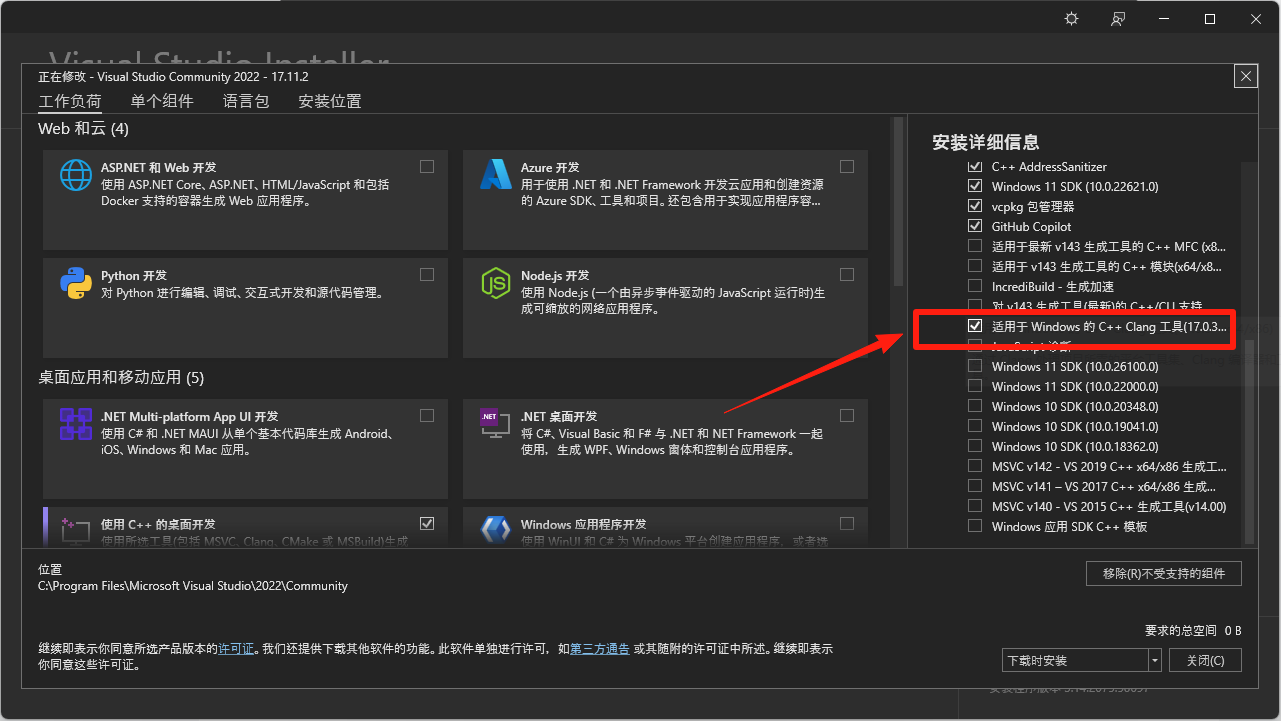Enable the ASP.NET and Web development workload
Image resolution: width=1281 pixels, height=721 pixels.
pyautogui.click(x=427, y=166)
